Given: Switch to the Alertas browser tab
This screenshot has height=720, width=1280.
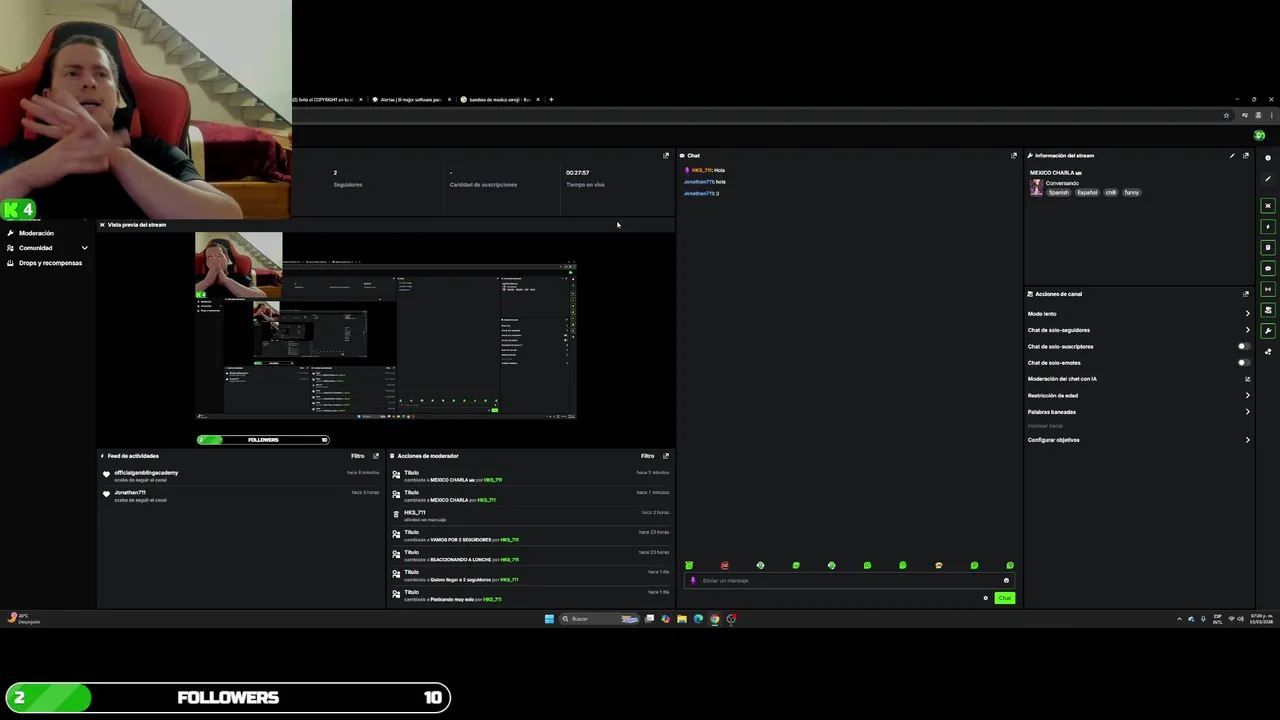Looking at the screenshot, I should point(410,100).
